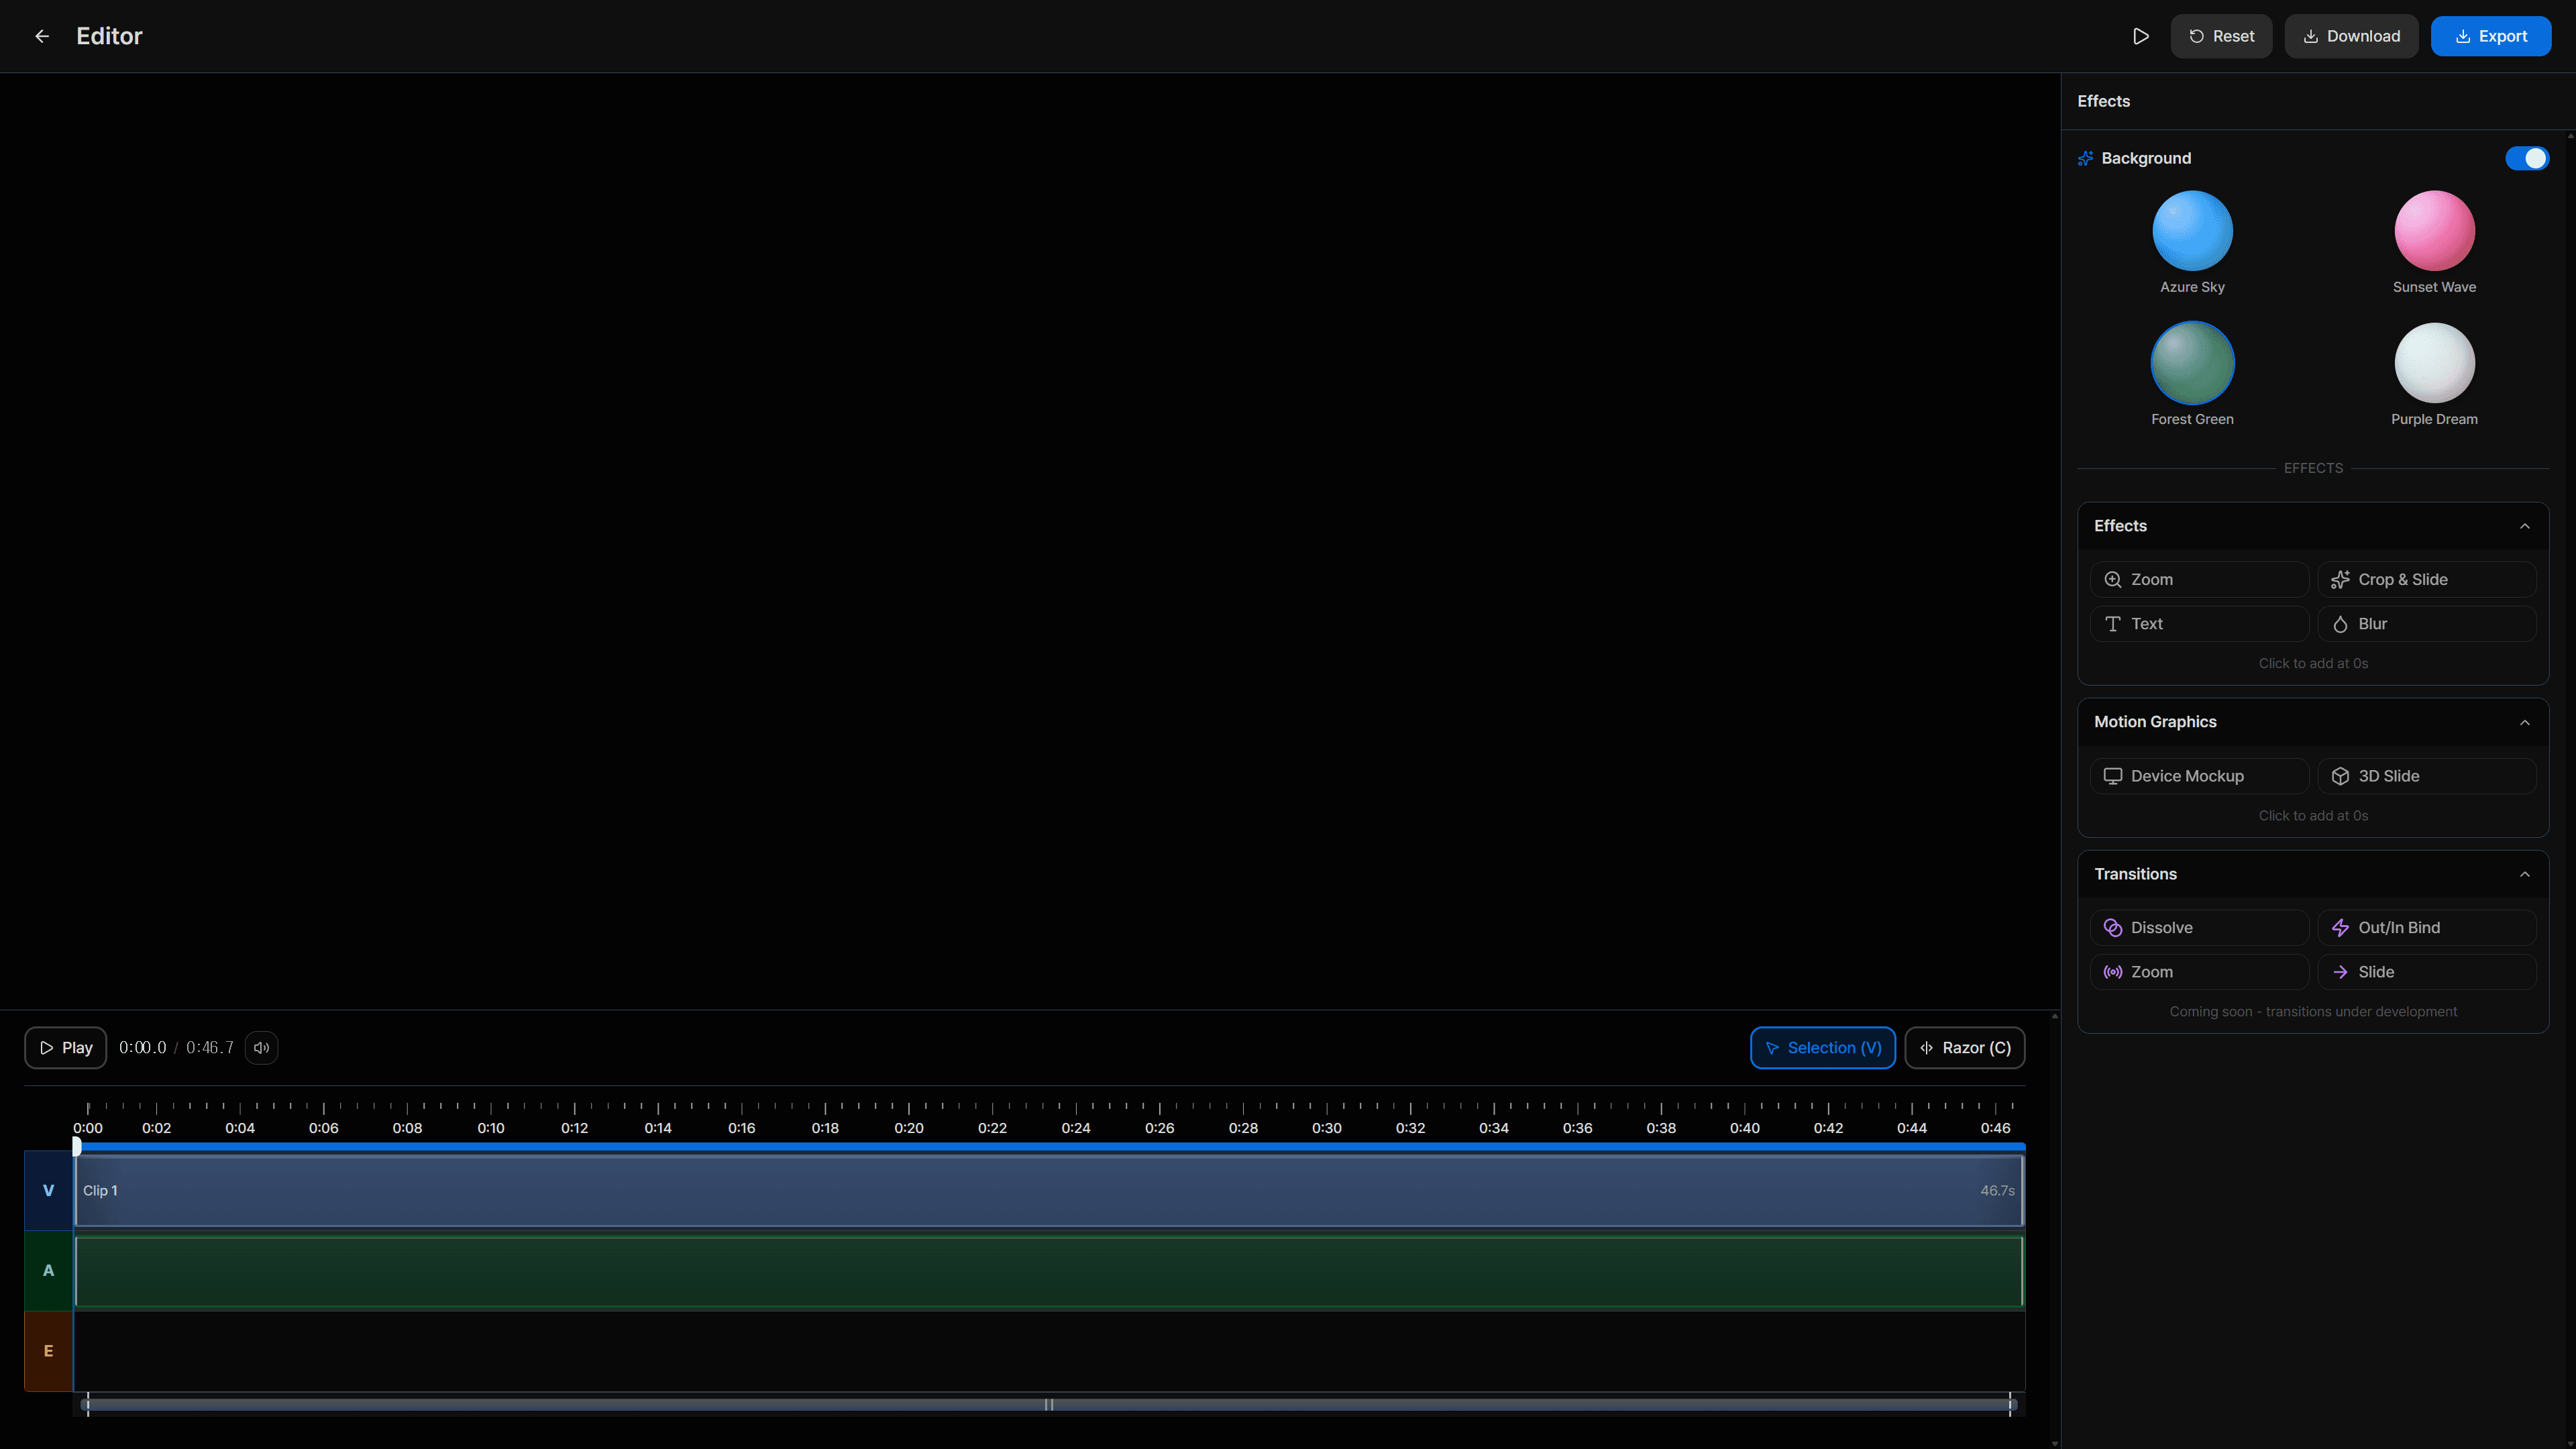2576x1449 pixels.
Task: Add a 3D Slide motion graphic
Action: coord(2427,775)
